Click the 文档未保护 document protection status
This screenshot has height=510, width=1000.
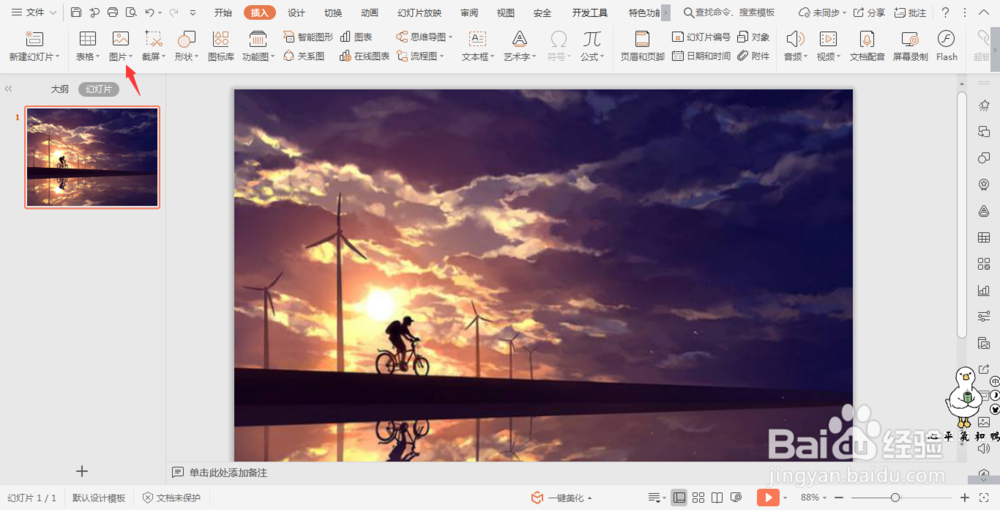tap(172, 498)
